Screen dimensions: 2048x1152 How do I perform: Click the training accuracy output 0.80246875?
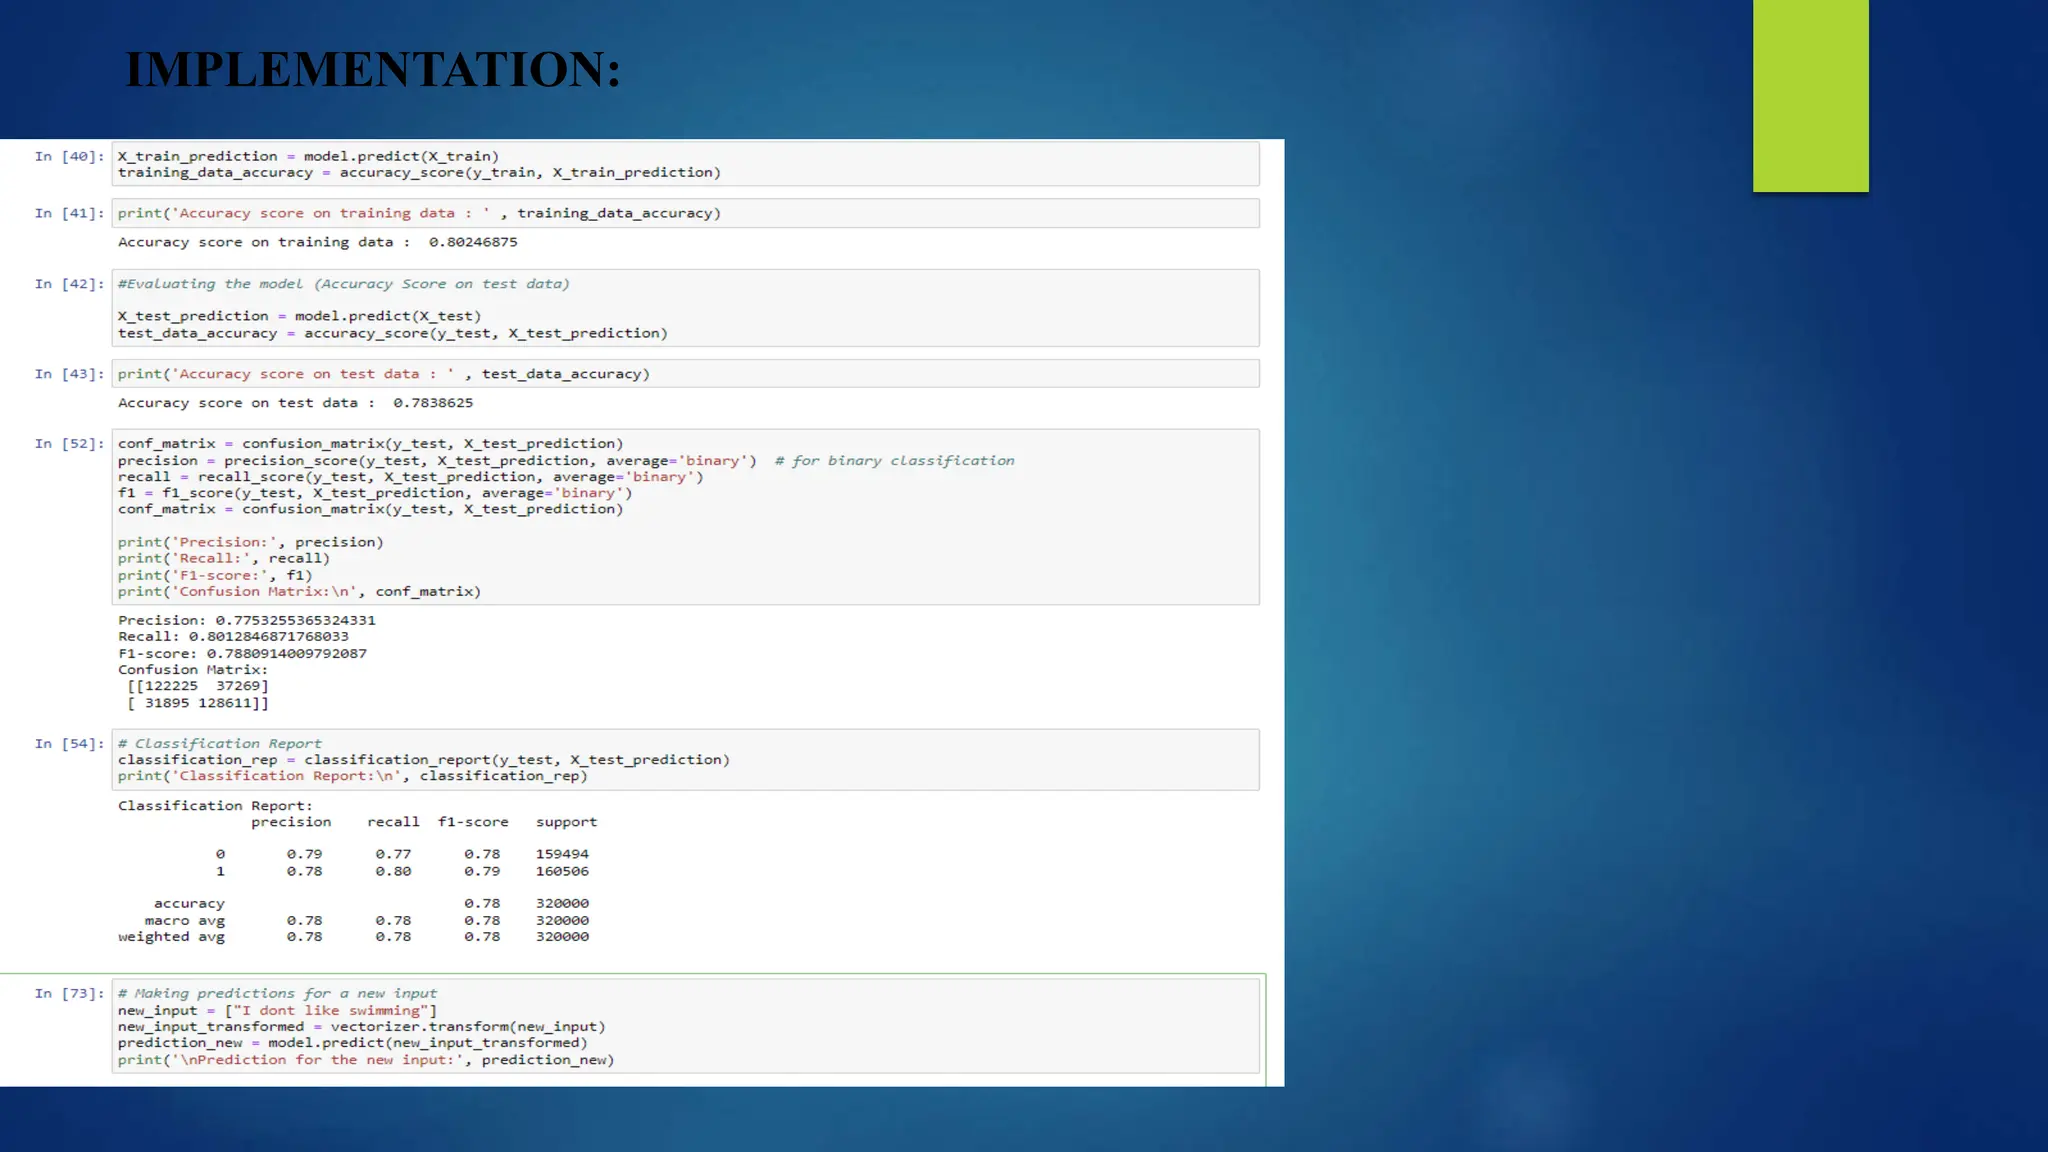(472, 242)
